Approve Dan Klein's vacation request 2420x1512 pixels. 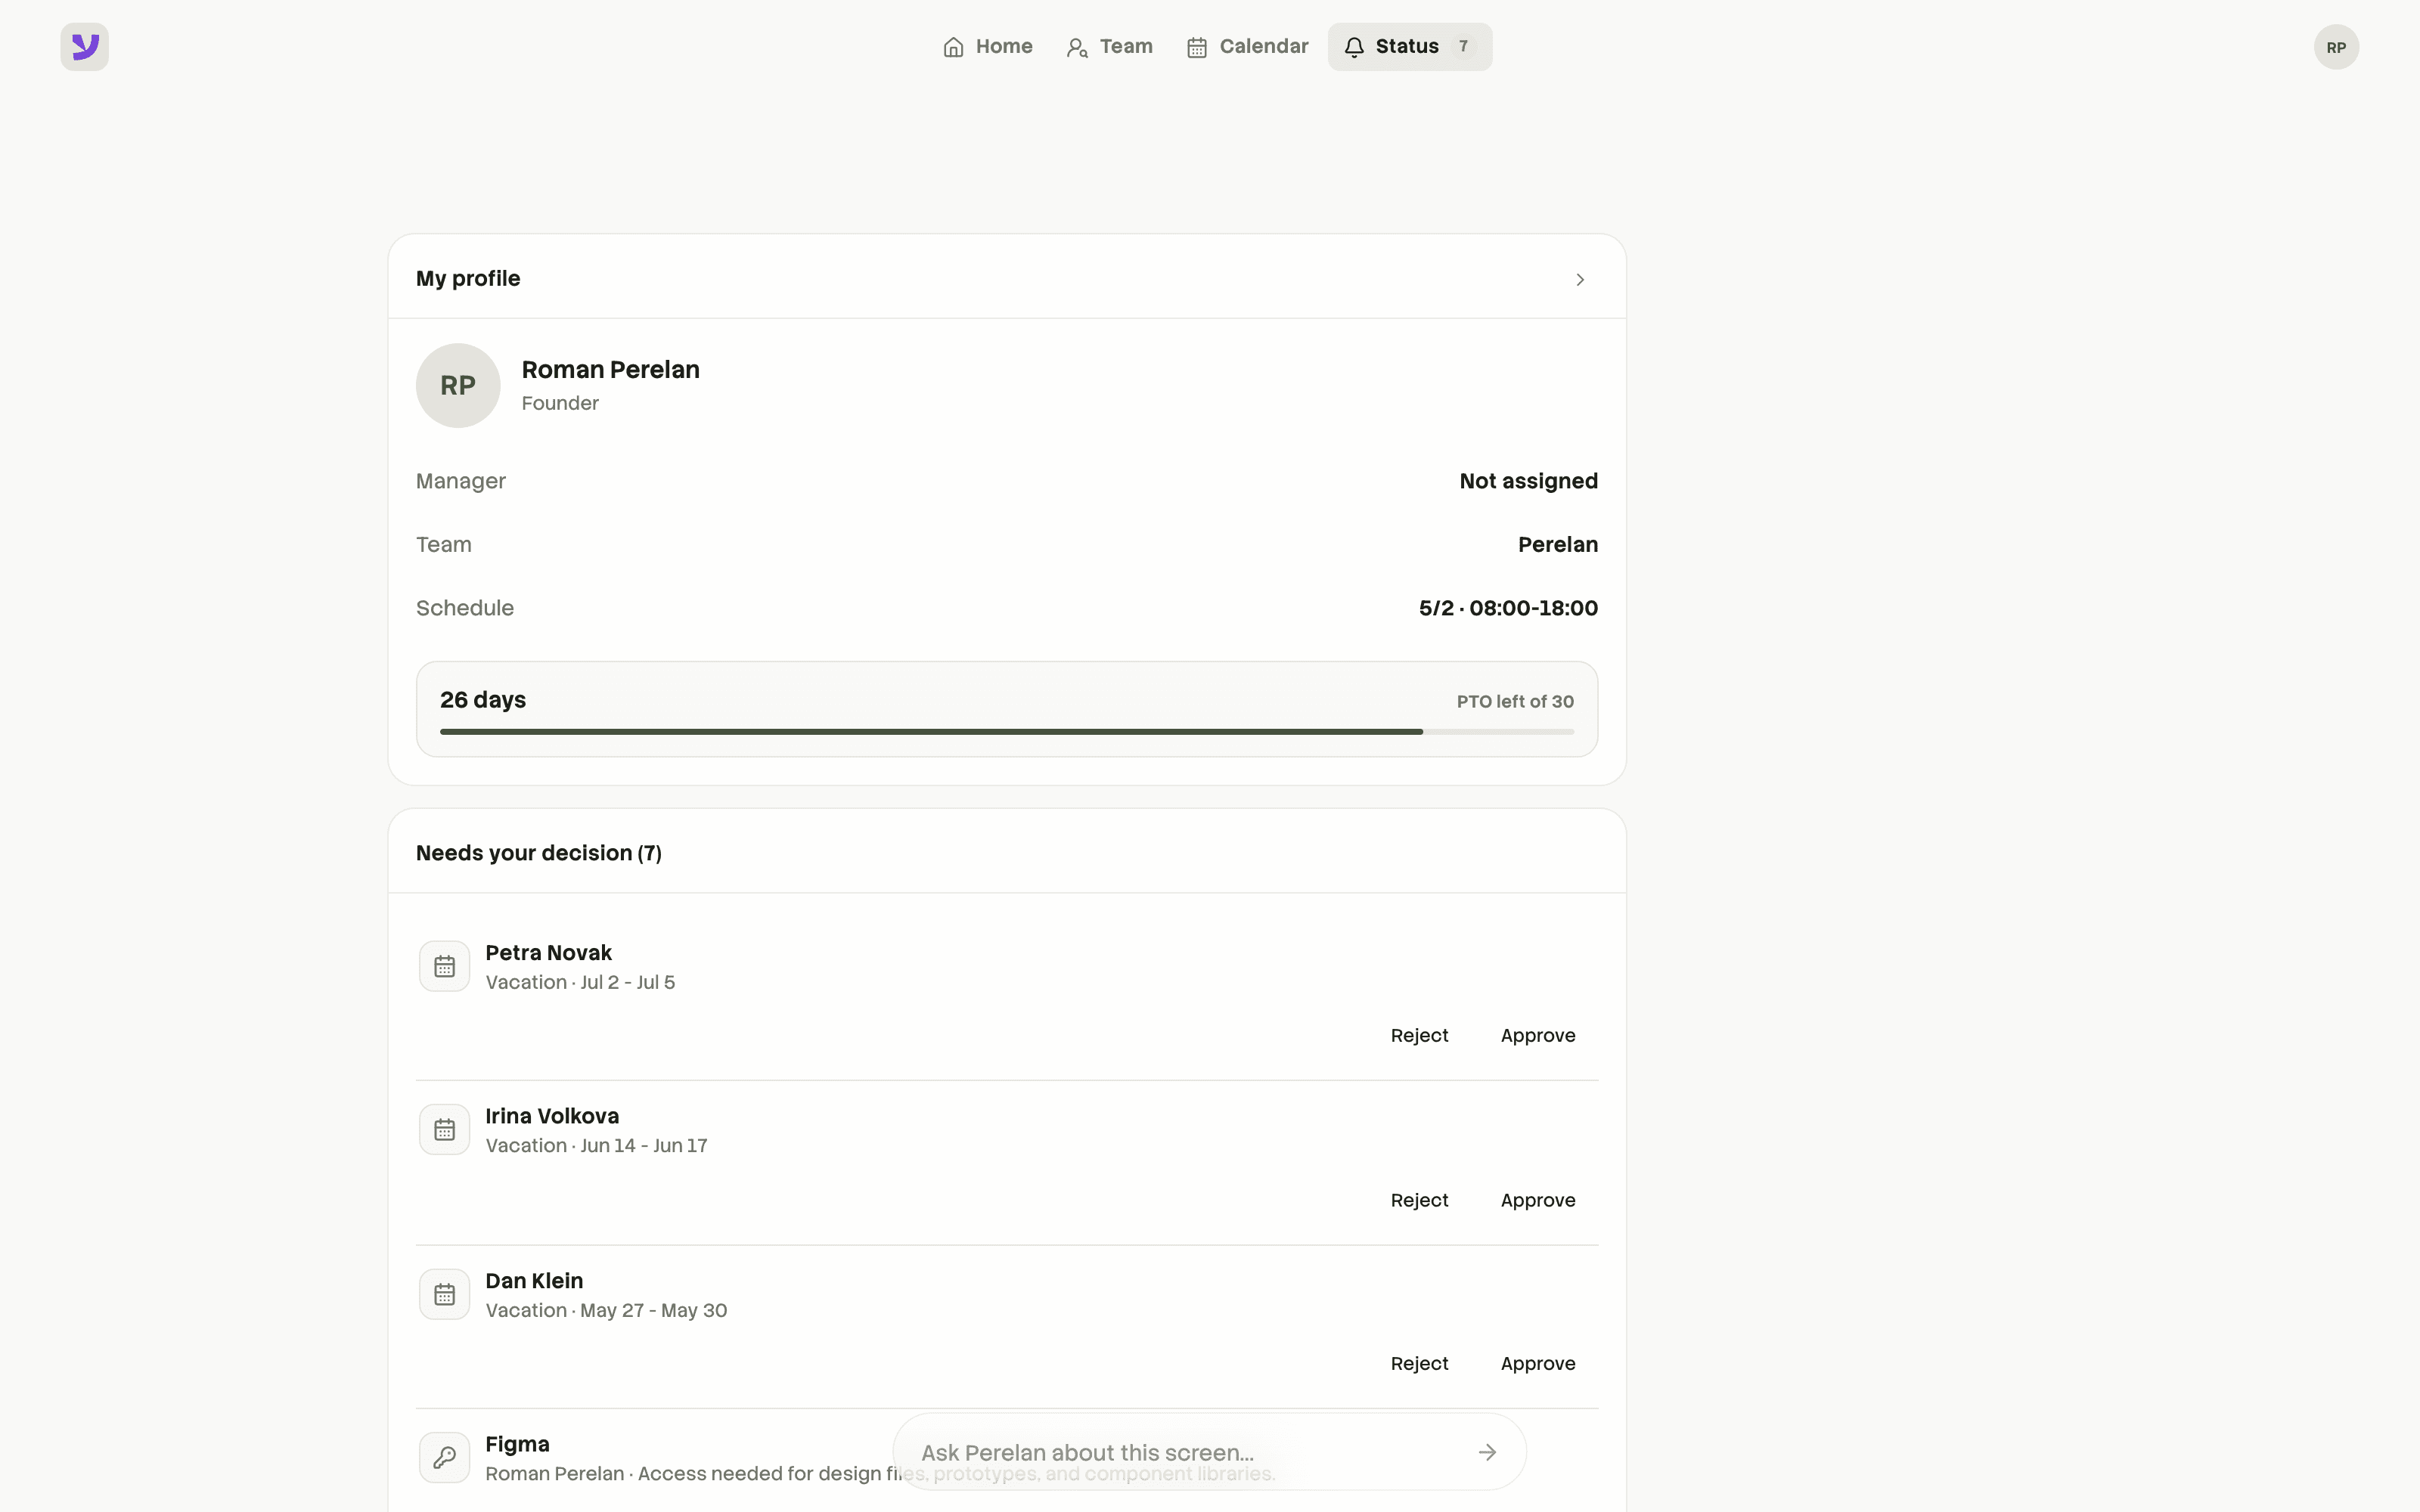[x=1538, y=1364]
